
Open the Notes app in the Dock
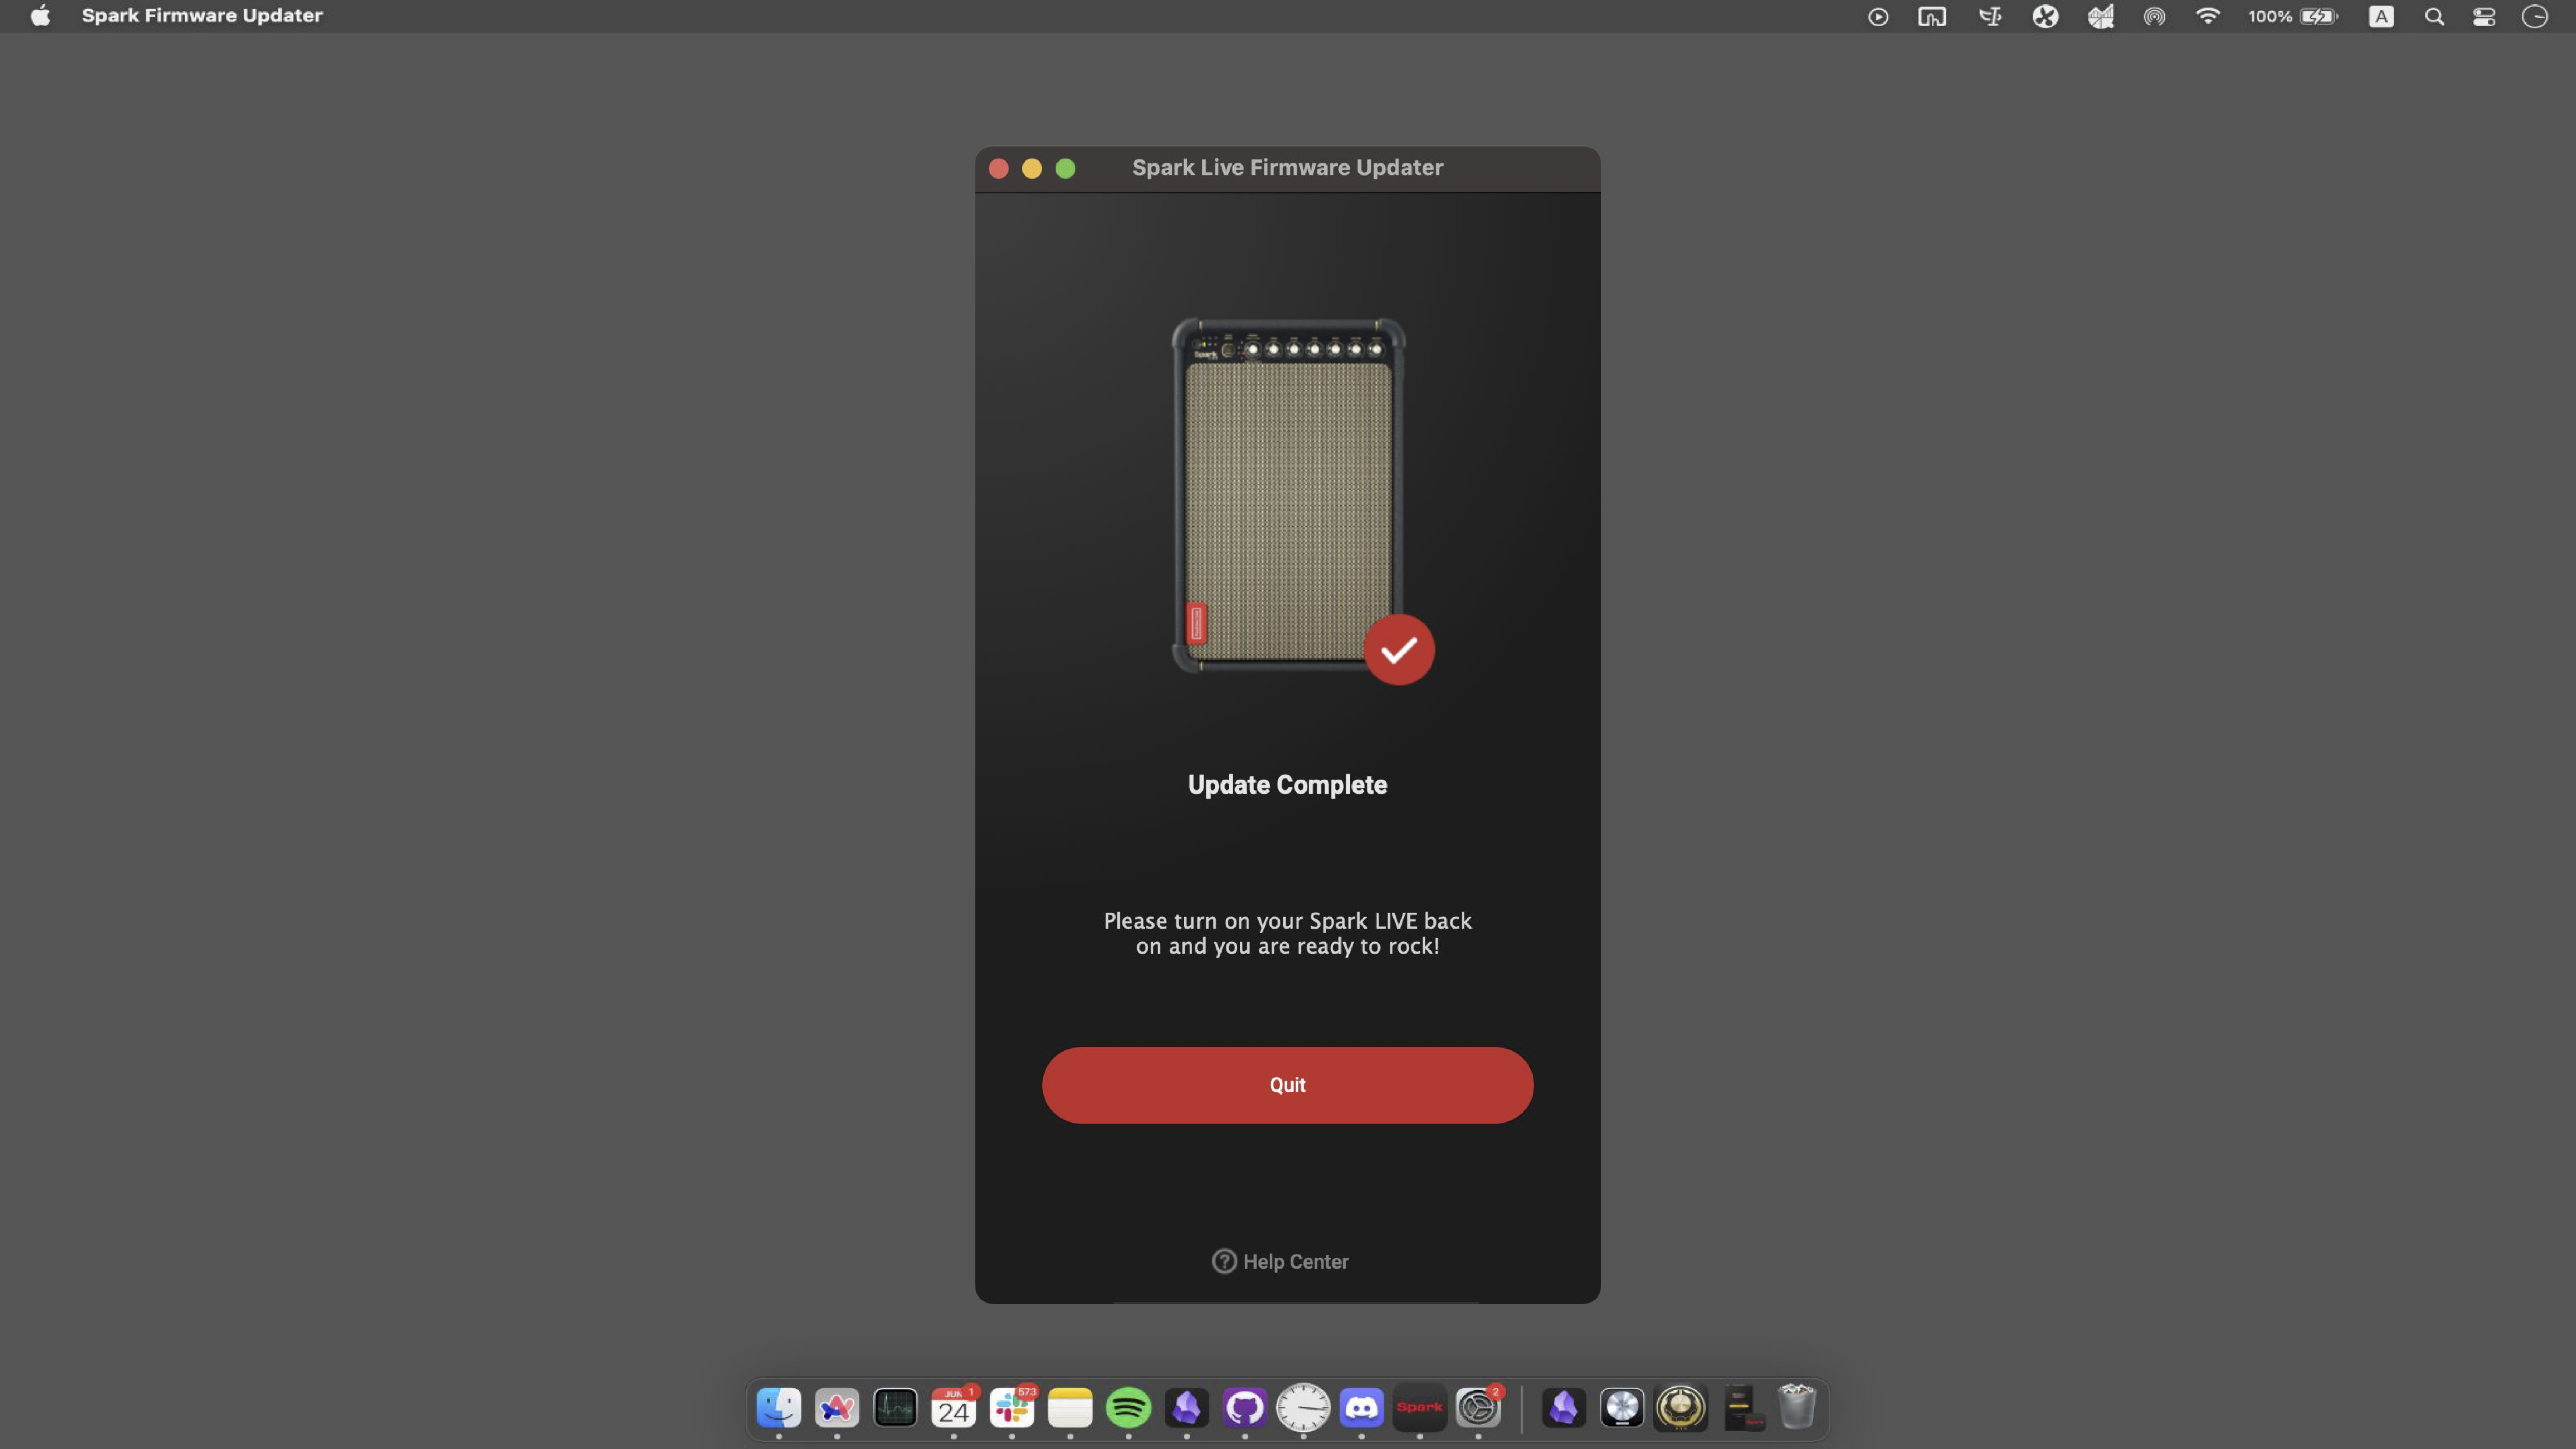(1070, 1408)
